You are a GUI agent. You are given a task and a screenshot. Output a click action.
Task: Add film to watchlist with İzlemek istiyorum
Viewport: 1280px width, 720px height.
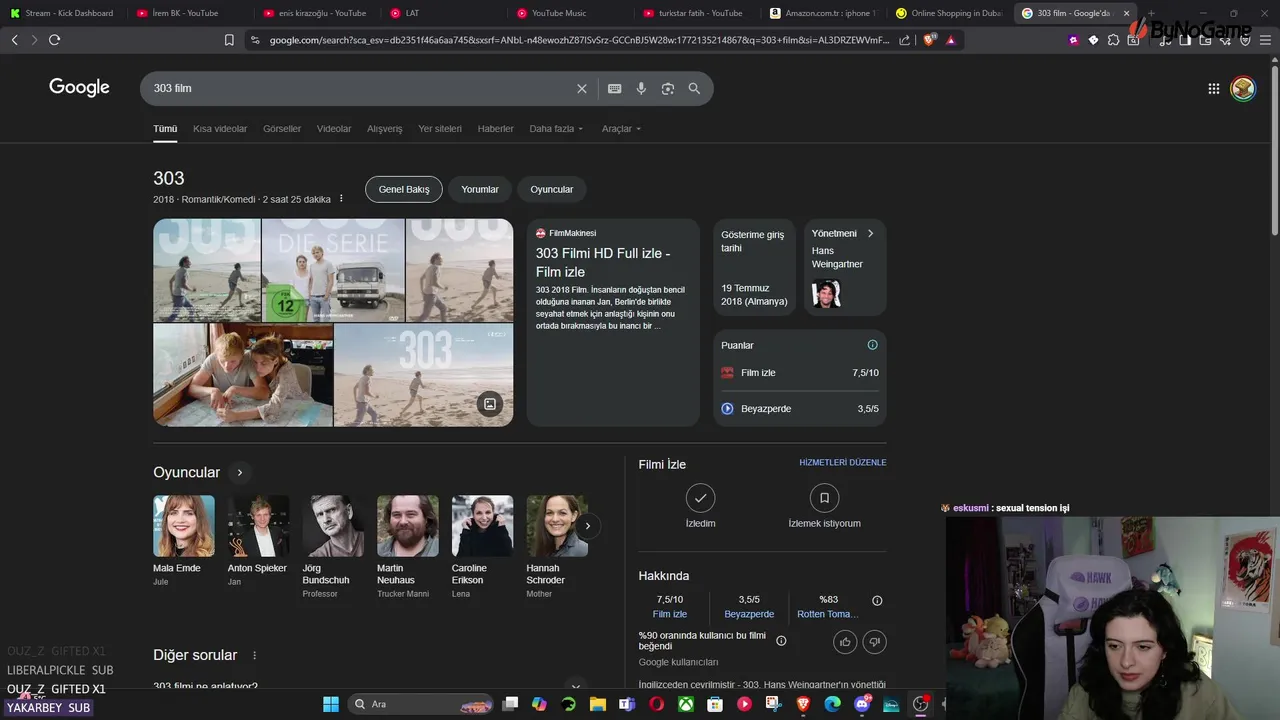pos(824,507)
